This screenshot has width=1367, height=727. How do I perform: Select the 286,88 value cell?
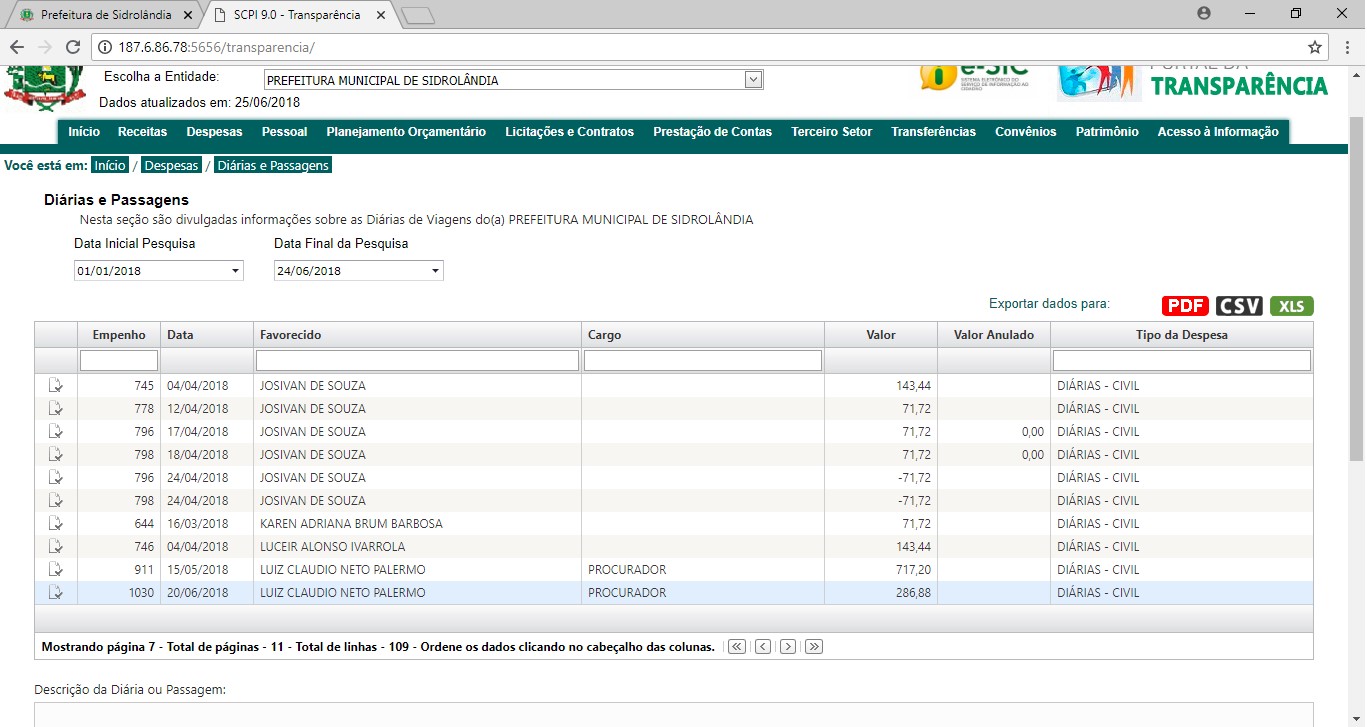(881, 592)
